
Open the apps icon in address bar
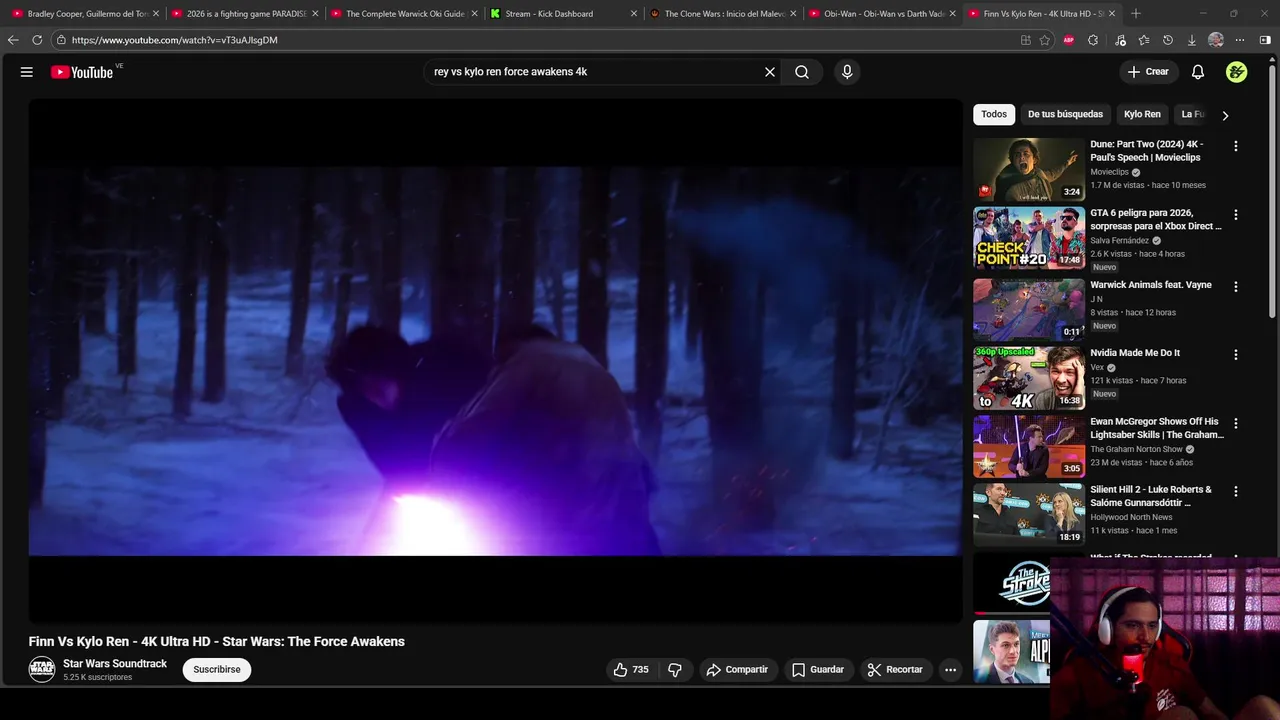[x=1026, y=40]
